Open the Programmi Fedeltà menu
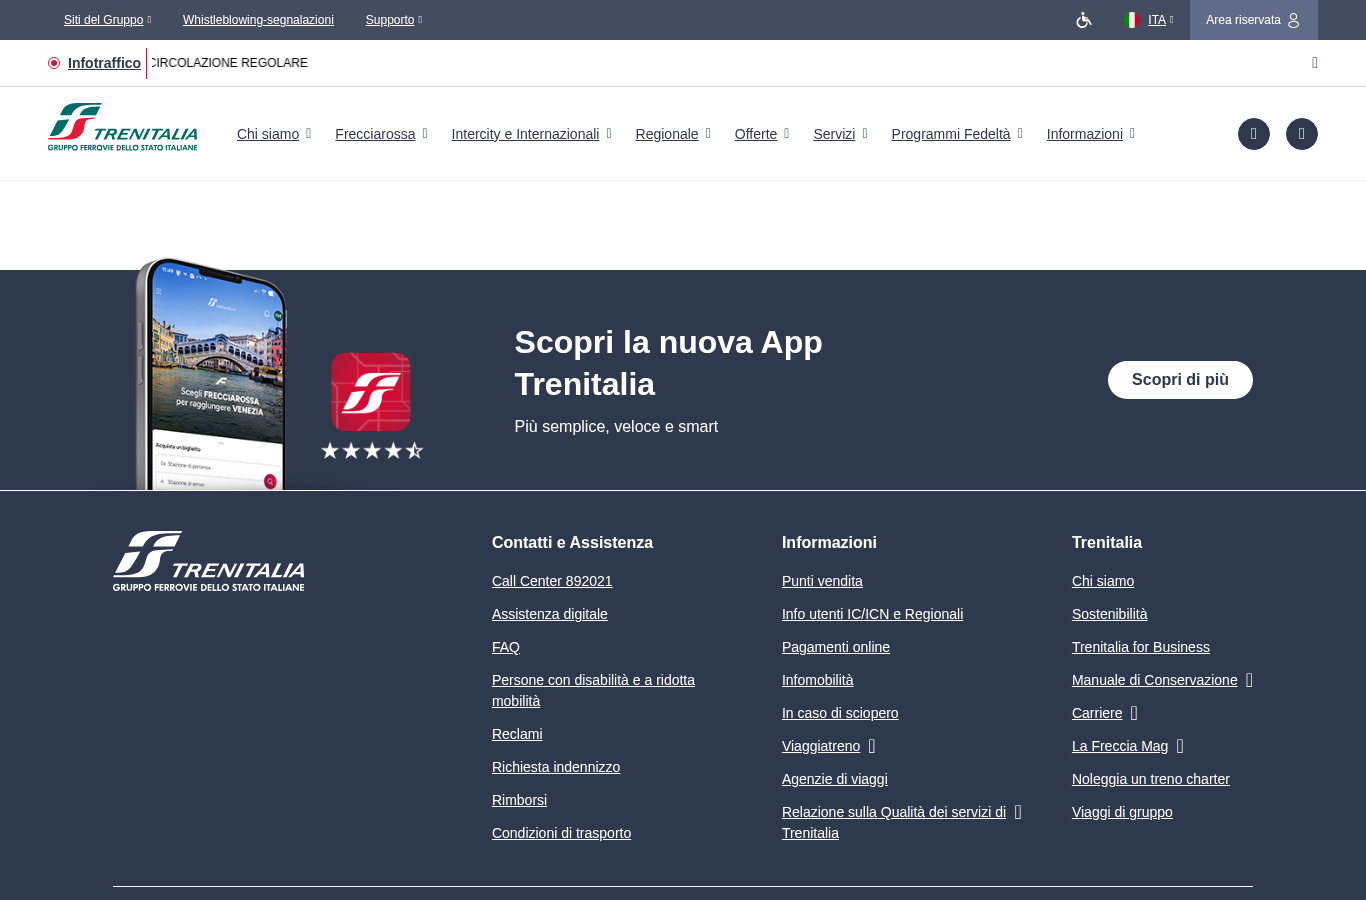Image resolution: width=1366 pixels, height=900 pixels. coord(957,134)
